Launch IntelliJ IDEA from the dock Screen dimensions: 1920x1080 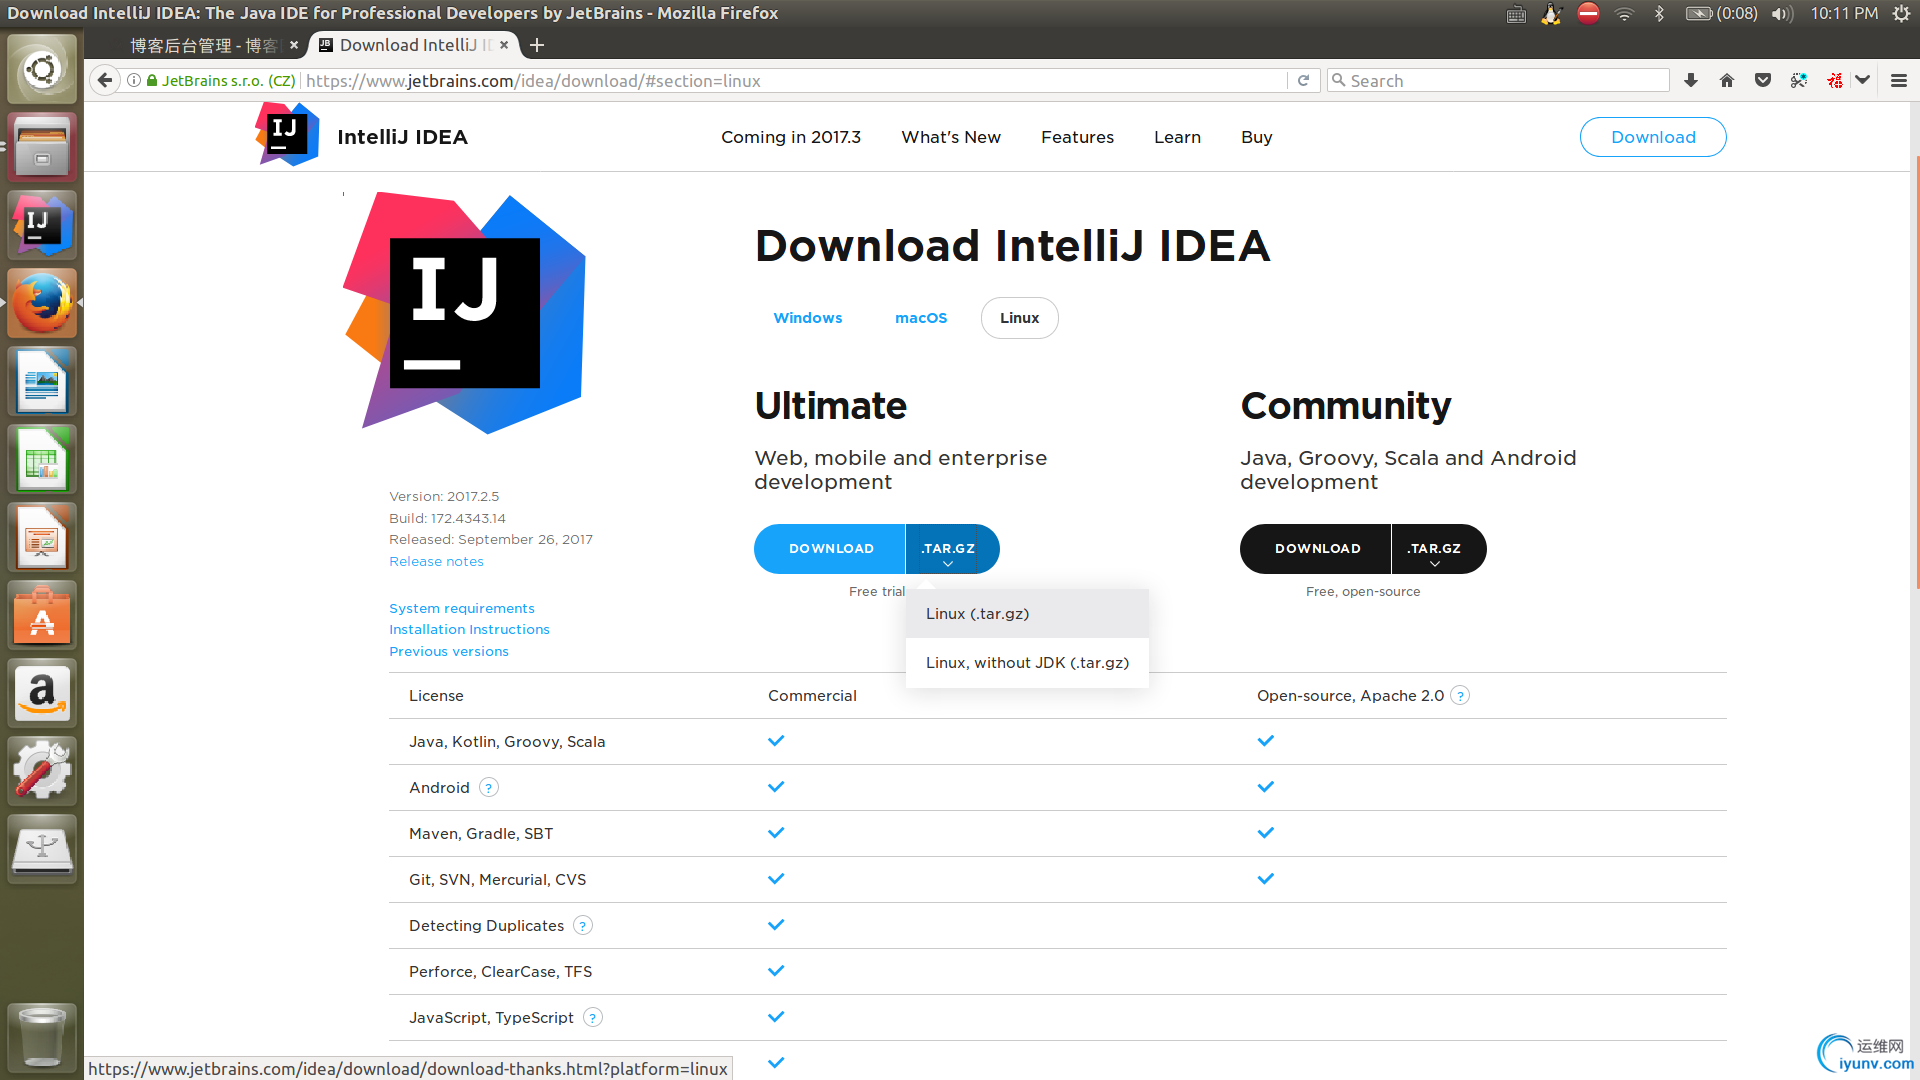pyautogui.click(x=42, y=225)
